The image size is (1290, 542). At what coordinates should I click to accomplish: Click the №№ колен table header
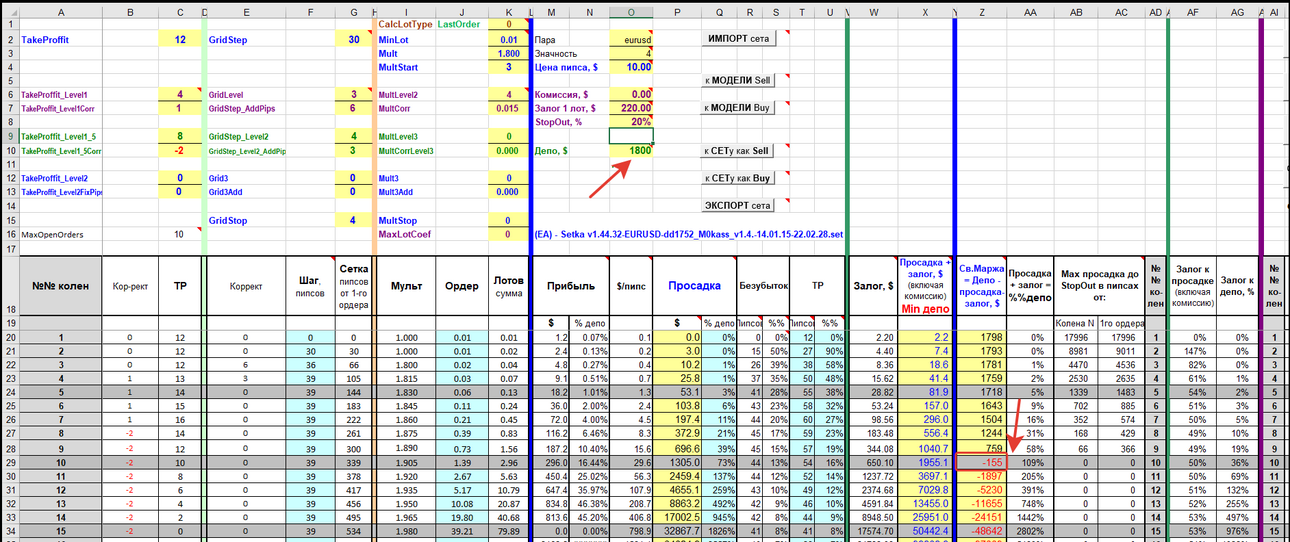click(x=61, y=285)
